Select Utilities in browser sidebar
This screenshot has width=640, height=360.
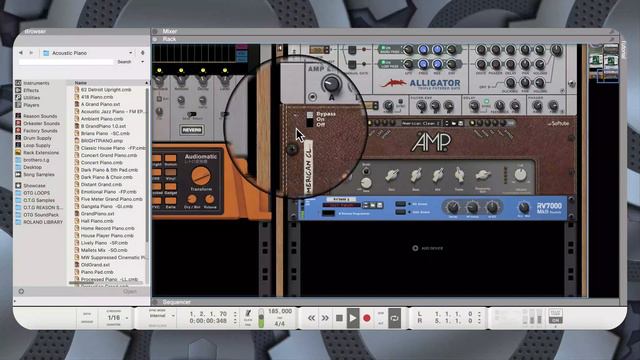click(28, 98)
